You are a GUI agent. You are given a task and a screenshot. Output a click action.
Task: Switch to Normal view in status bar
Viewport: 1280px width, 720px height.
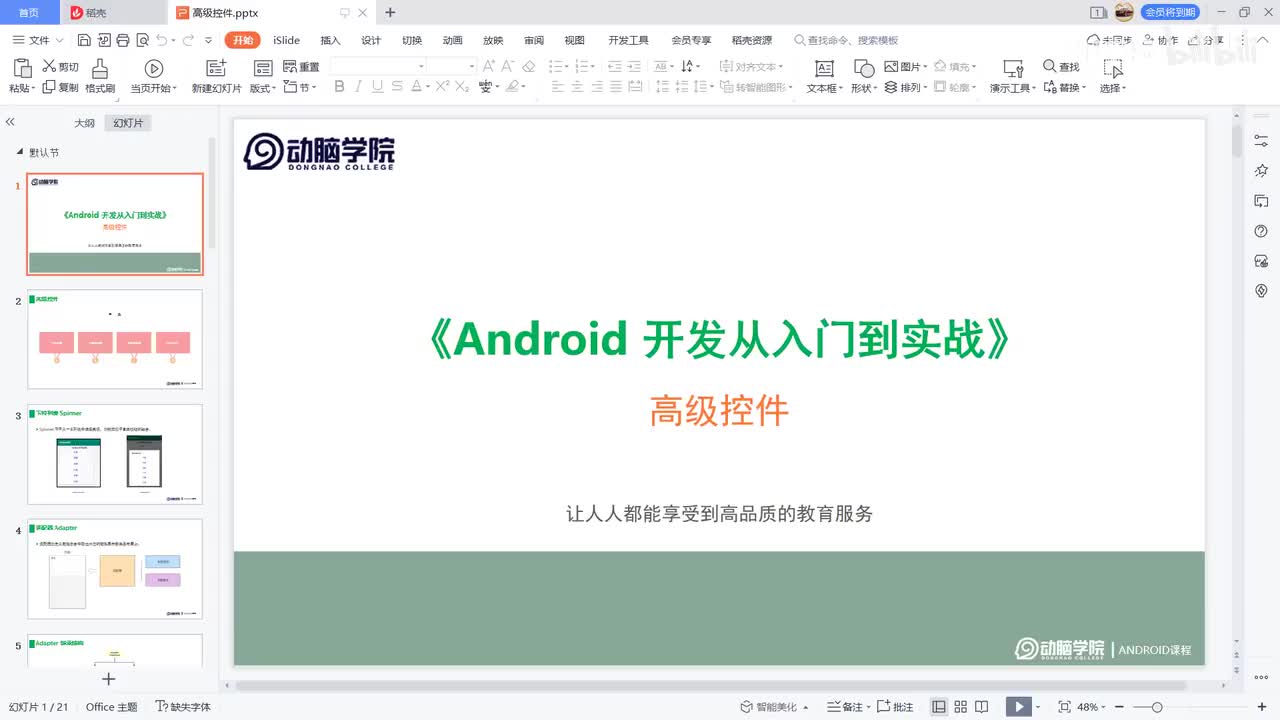939,707
